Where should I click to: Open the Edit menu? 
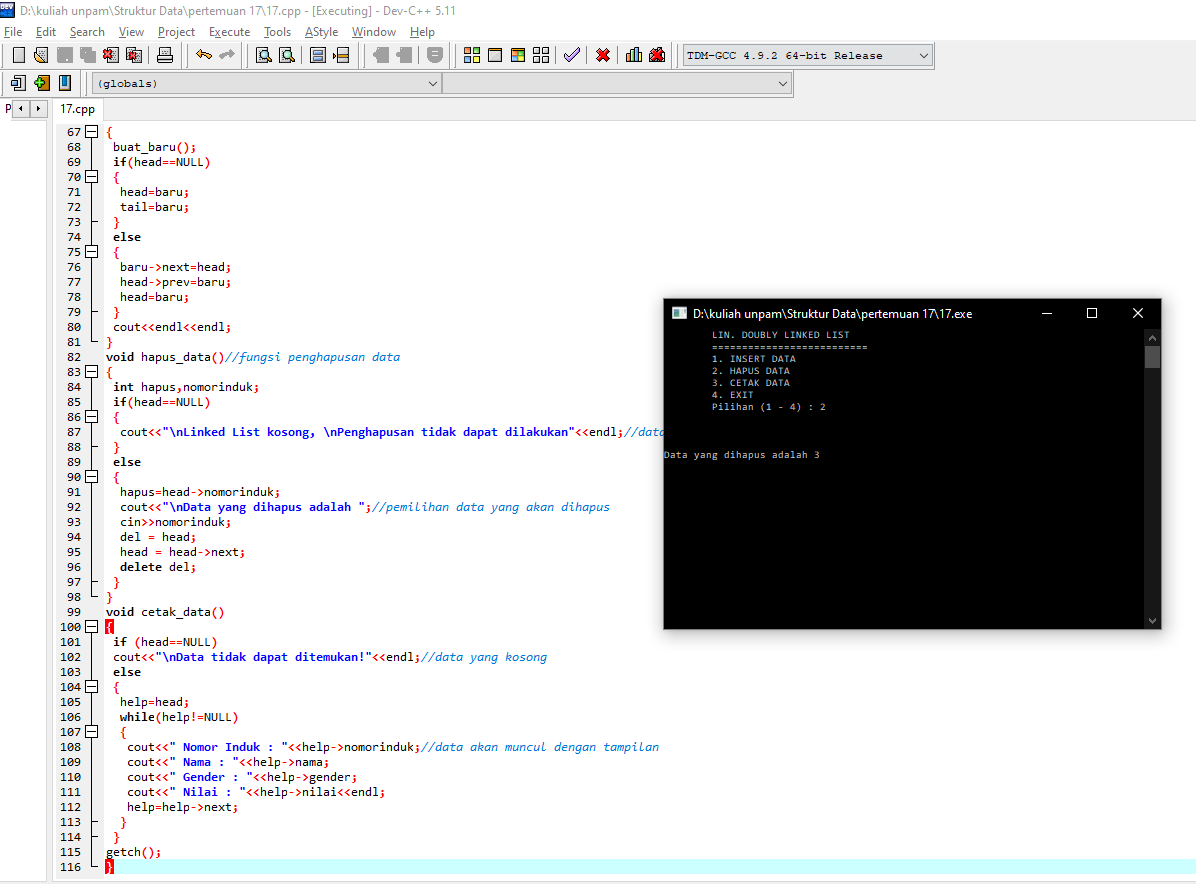pos(46,32)
